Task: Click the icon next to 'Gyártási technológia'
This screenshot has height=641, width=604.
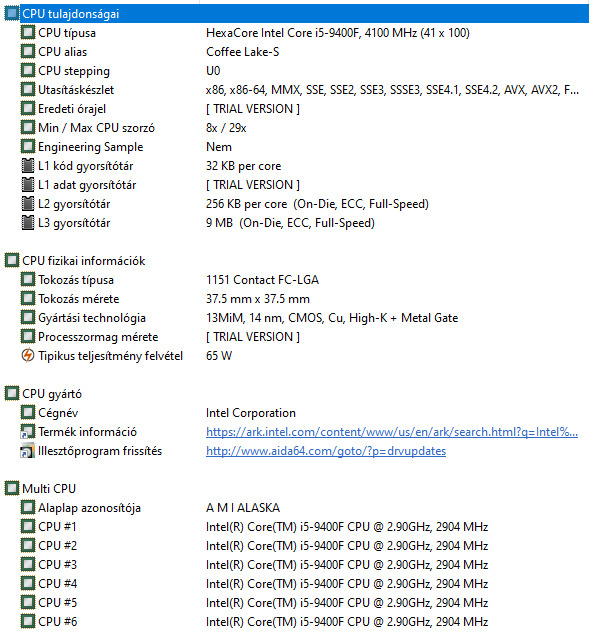Action: [28, 318]
